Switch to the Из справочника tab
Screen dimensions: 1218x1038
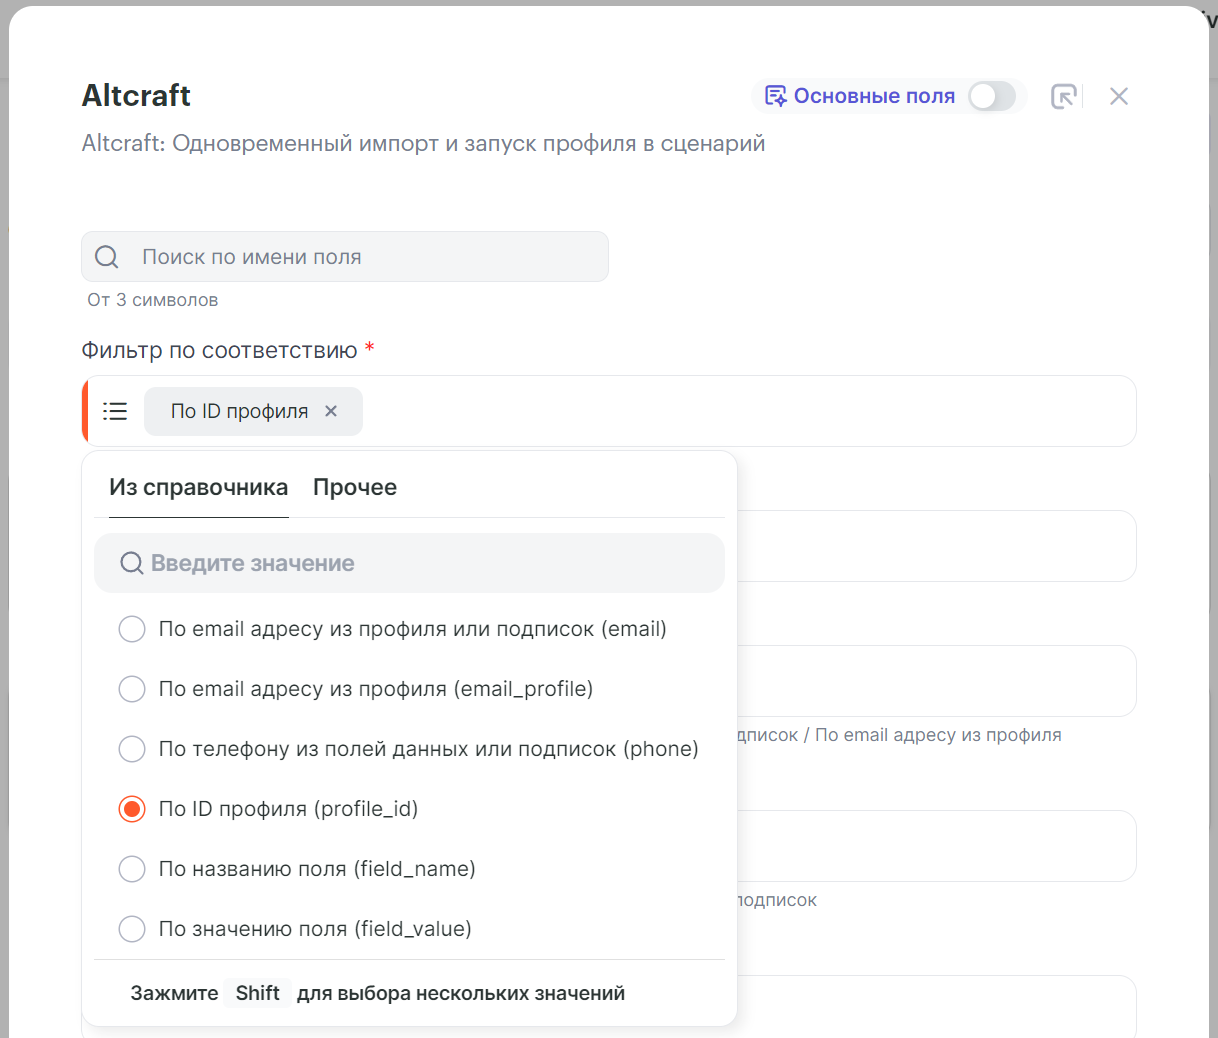point(199,487)
